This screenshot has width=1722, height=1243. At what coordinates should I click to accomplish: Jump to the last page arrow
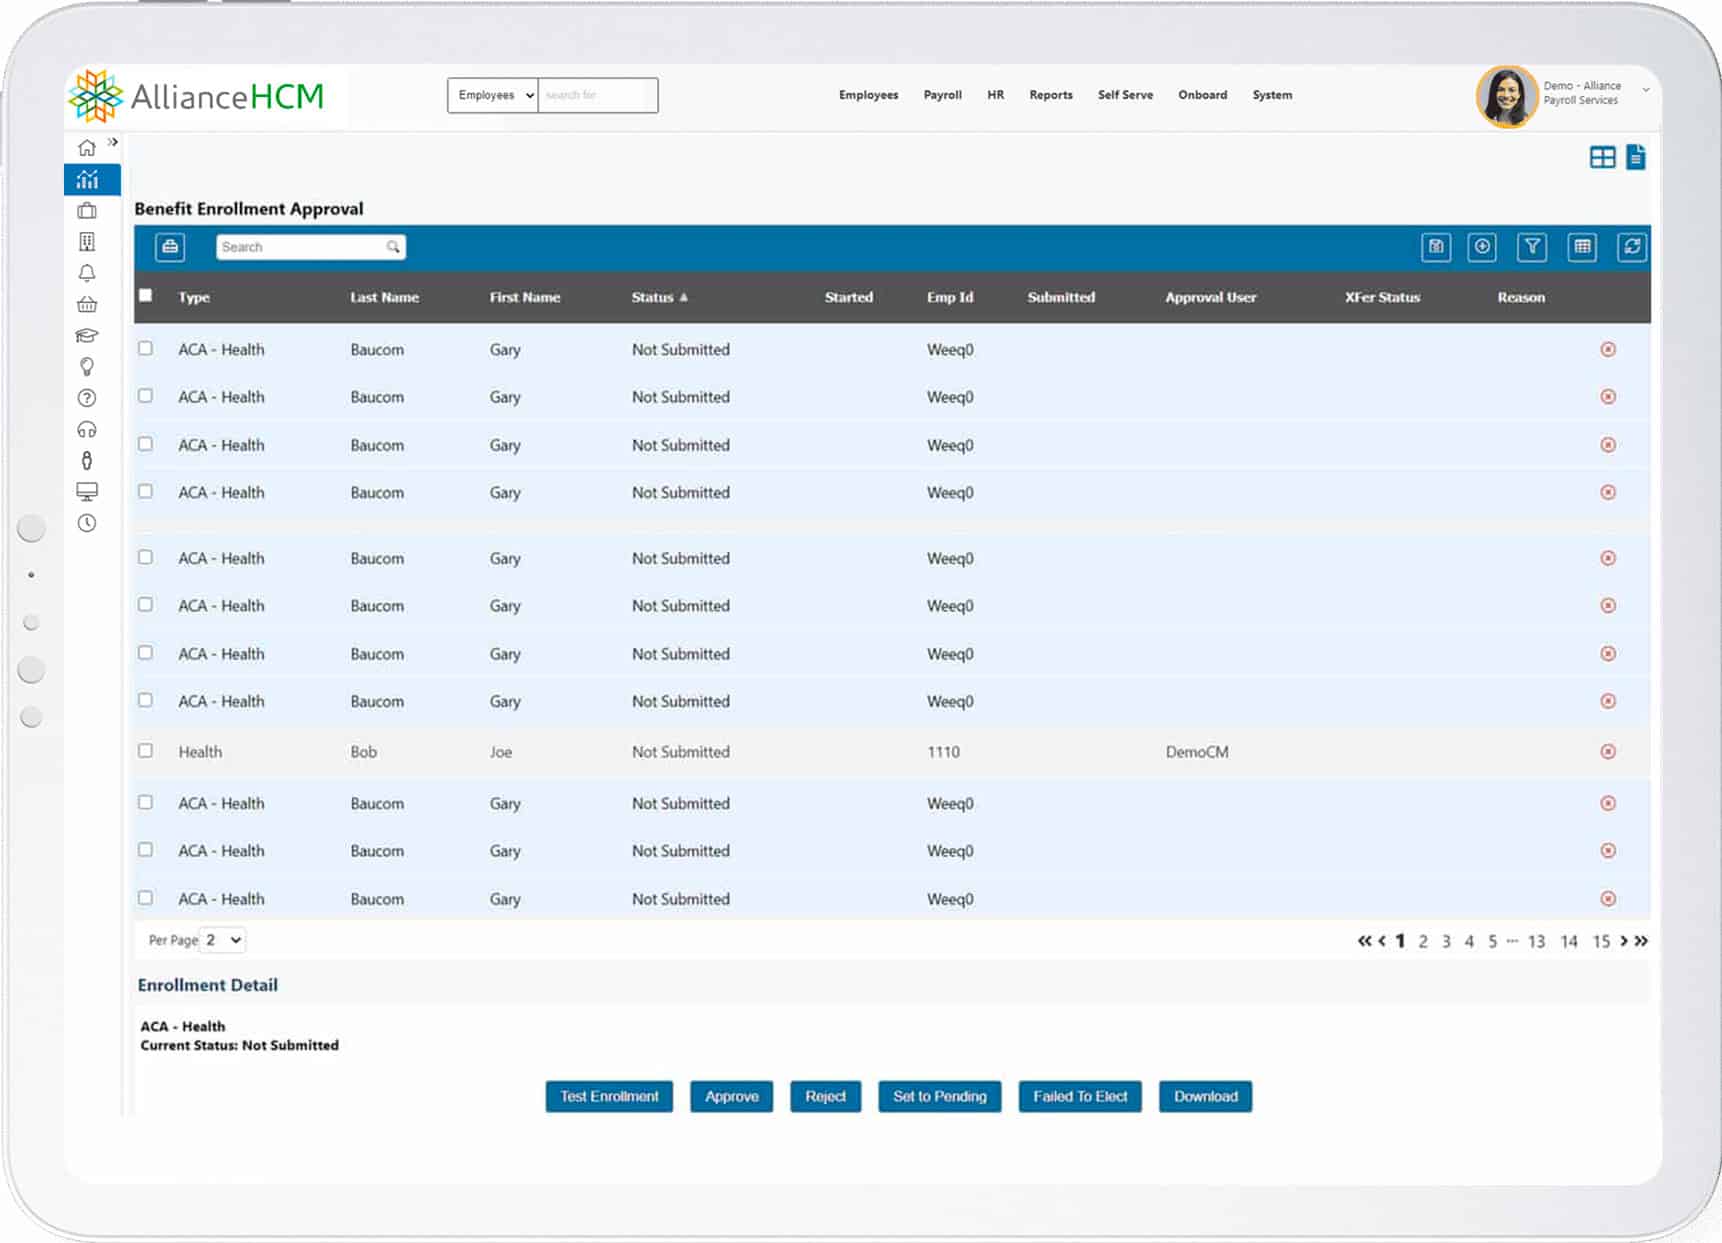1641,941
